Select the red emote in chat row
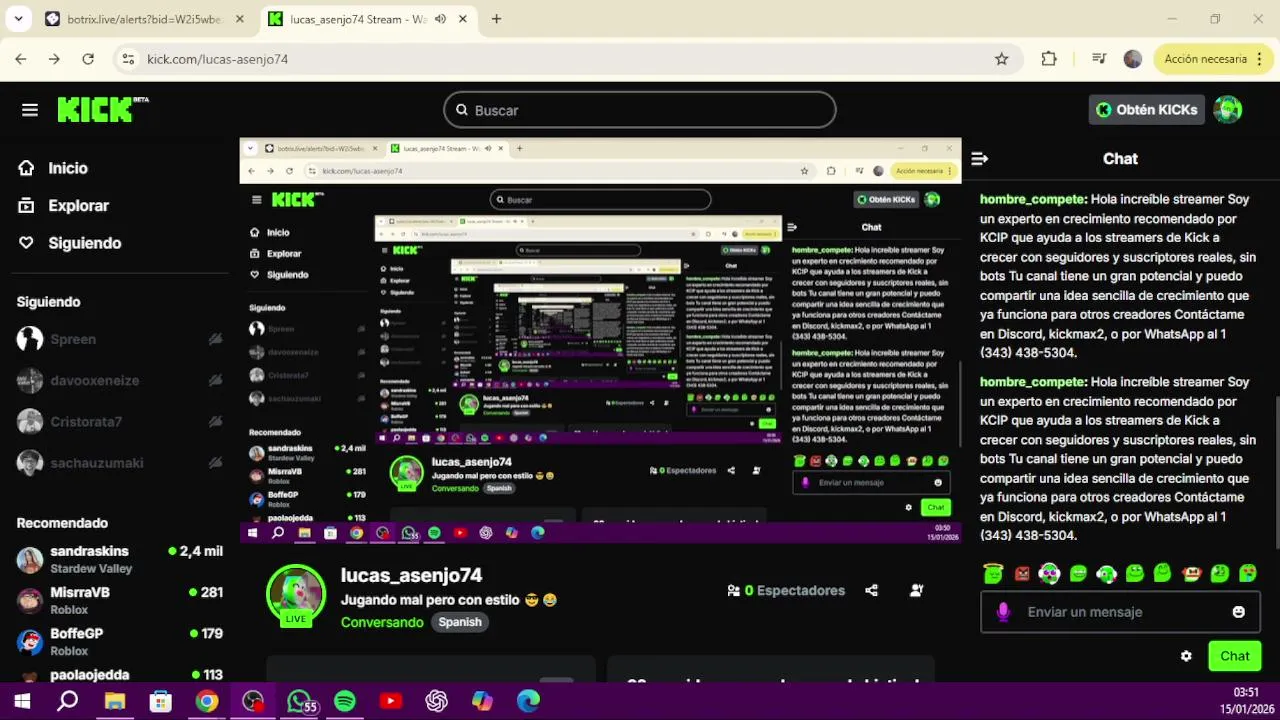Image resolution: width=1280 pixels, height=720 pixels. click(1022, 574)
